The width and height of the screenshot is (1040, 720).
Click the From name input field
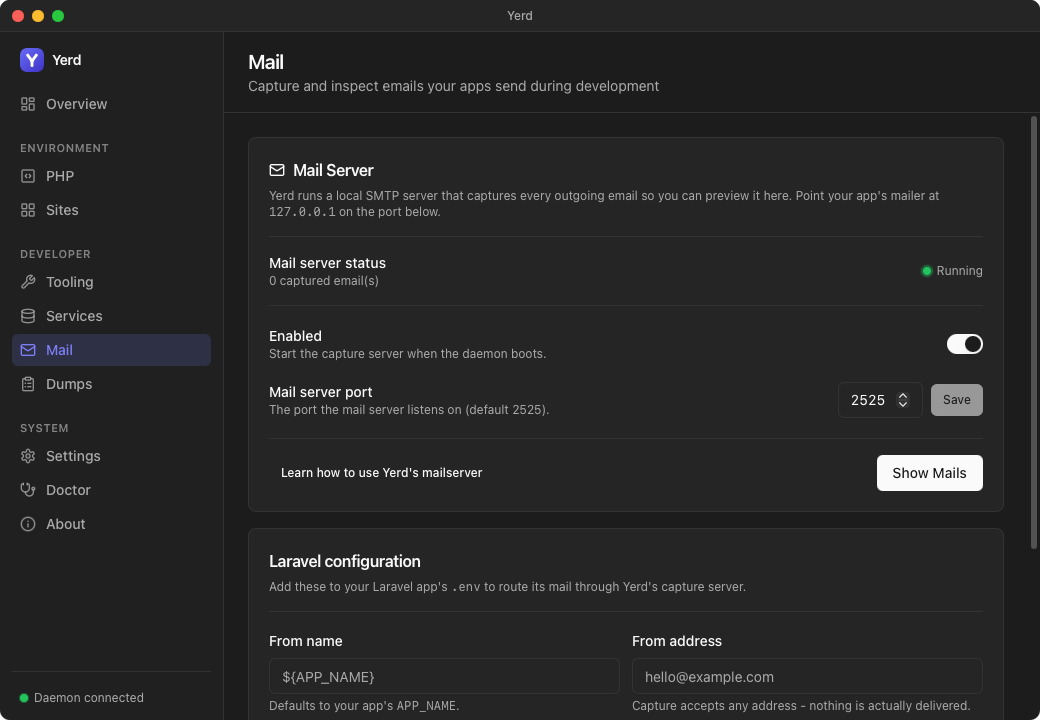click(x=444, y=676)
